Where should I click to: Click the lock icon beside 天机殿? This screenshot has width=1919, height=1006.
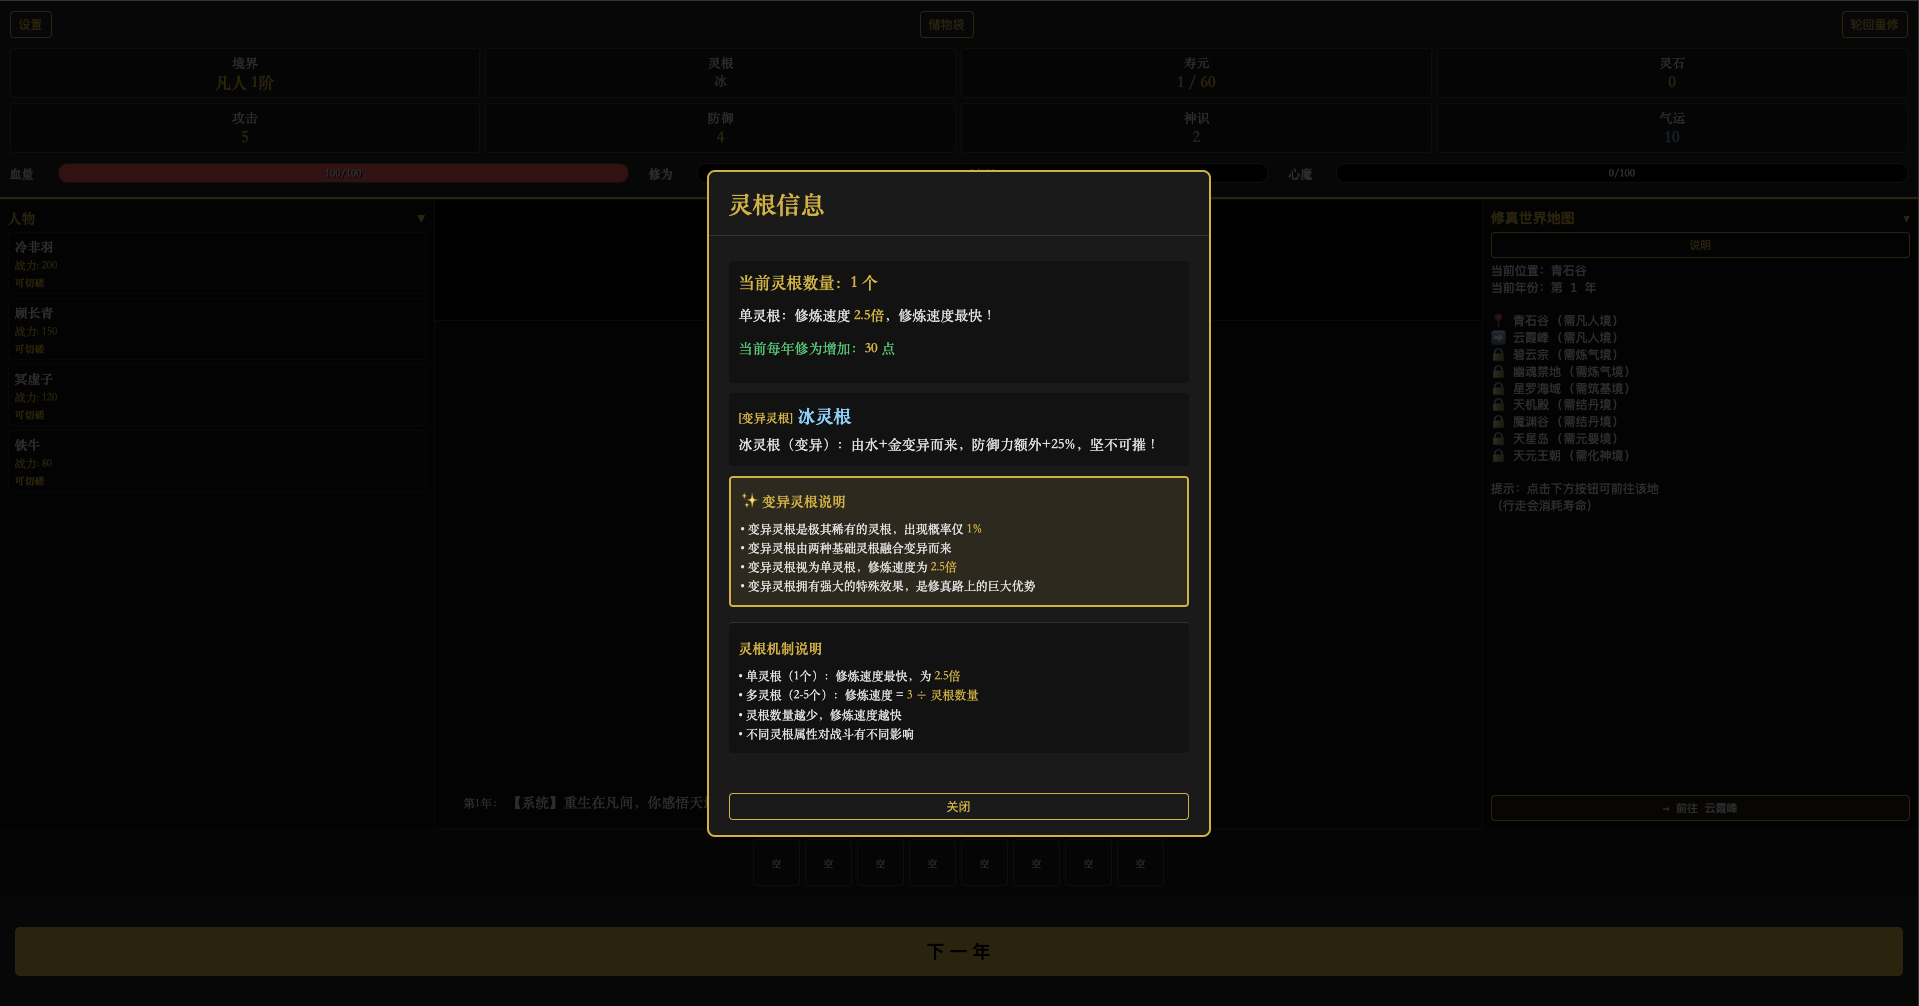(1498, 405)
